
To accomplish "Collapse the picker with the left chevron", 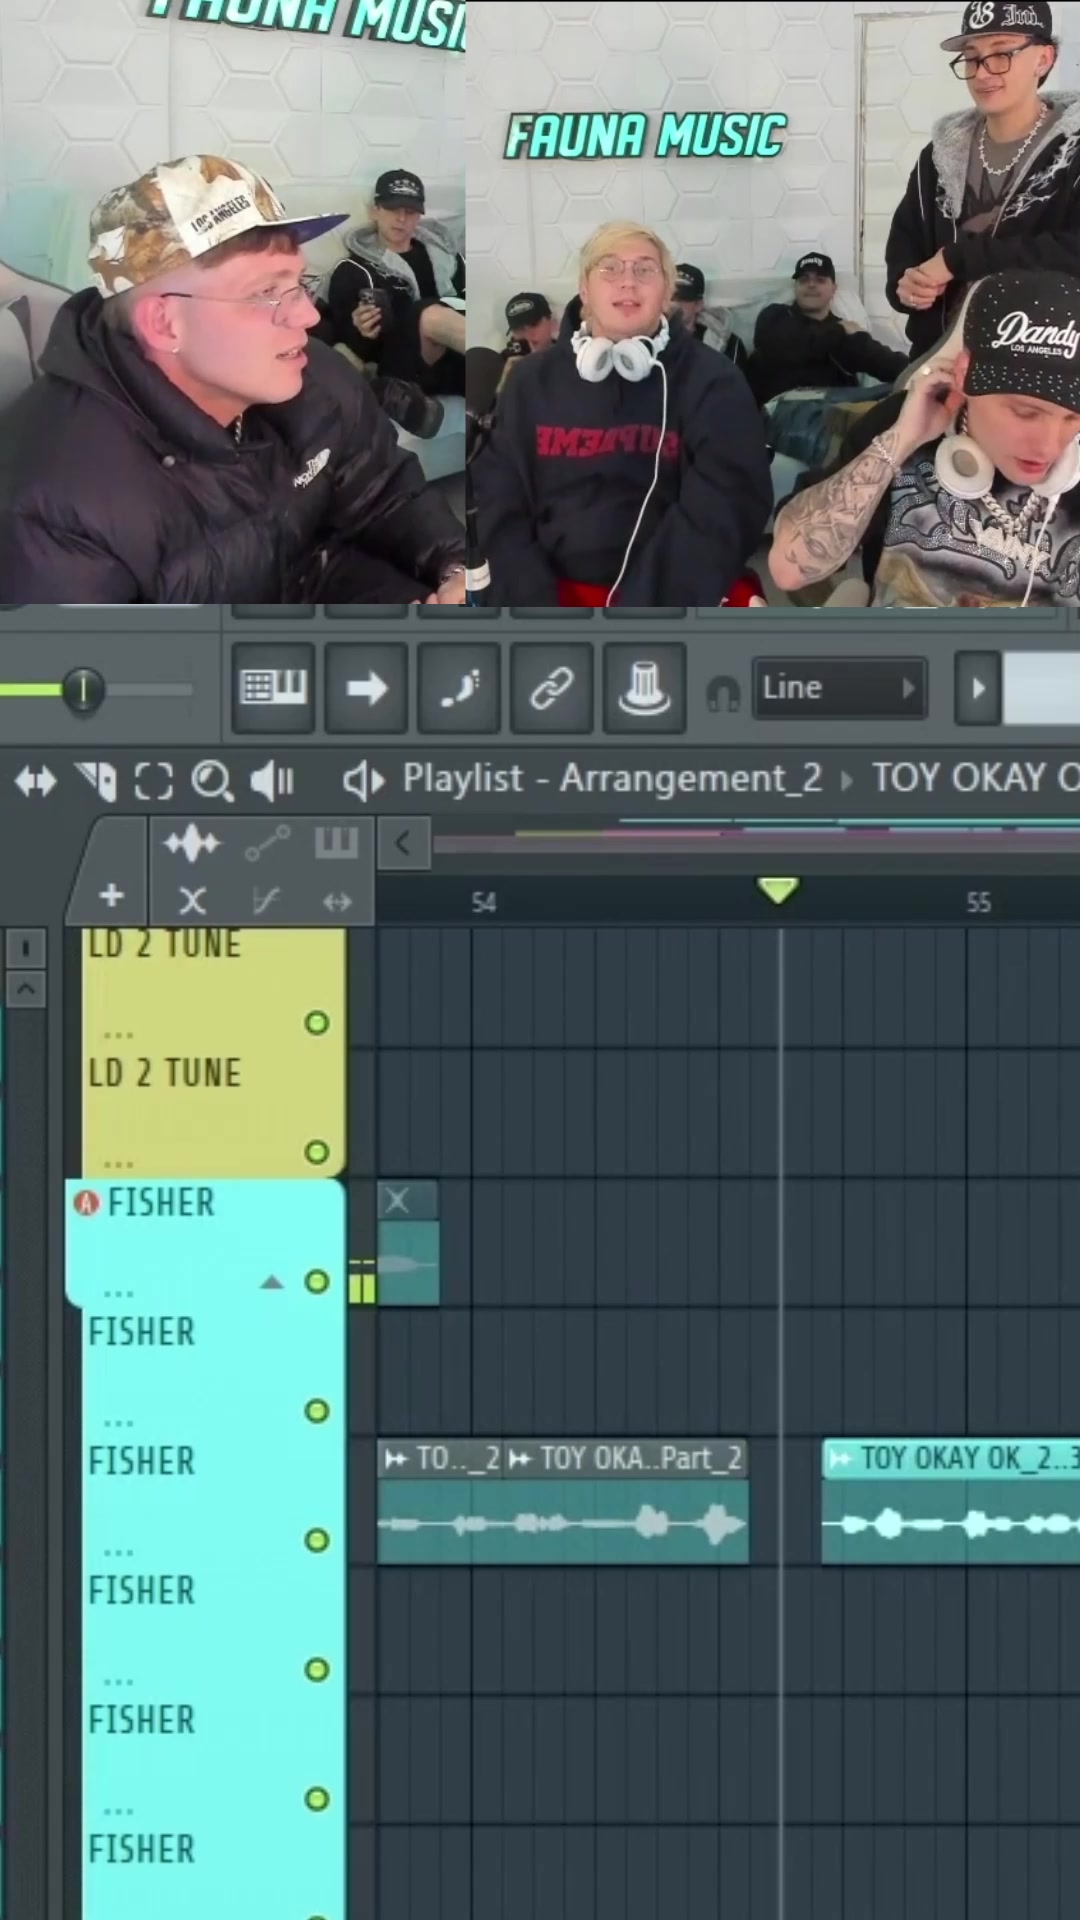I will pos(403,843).
